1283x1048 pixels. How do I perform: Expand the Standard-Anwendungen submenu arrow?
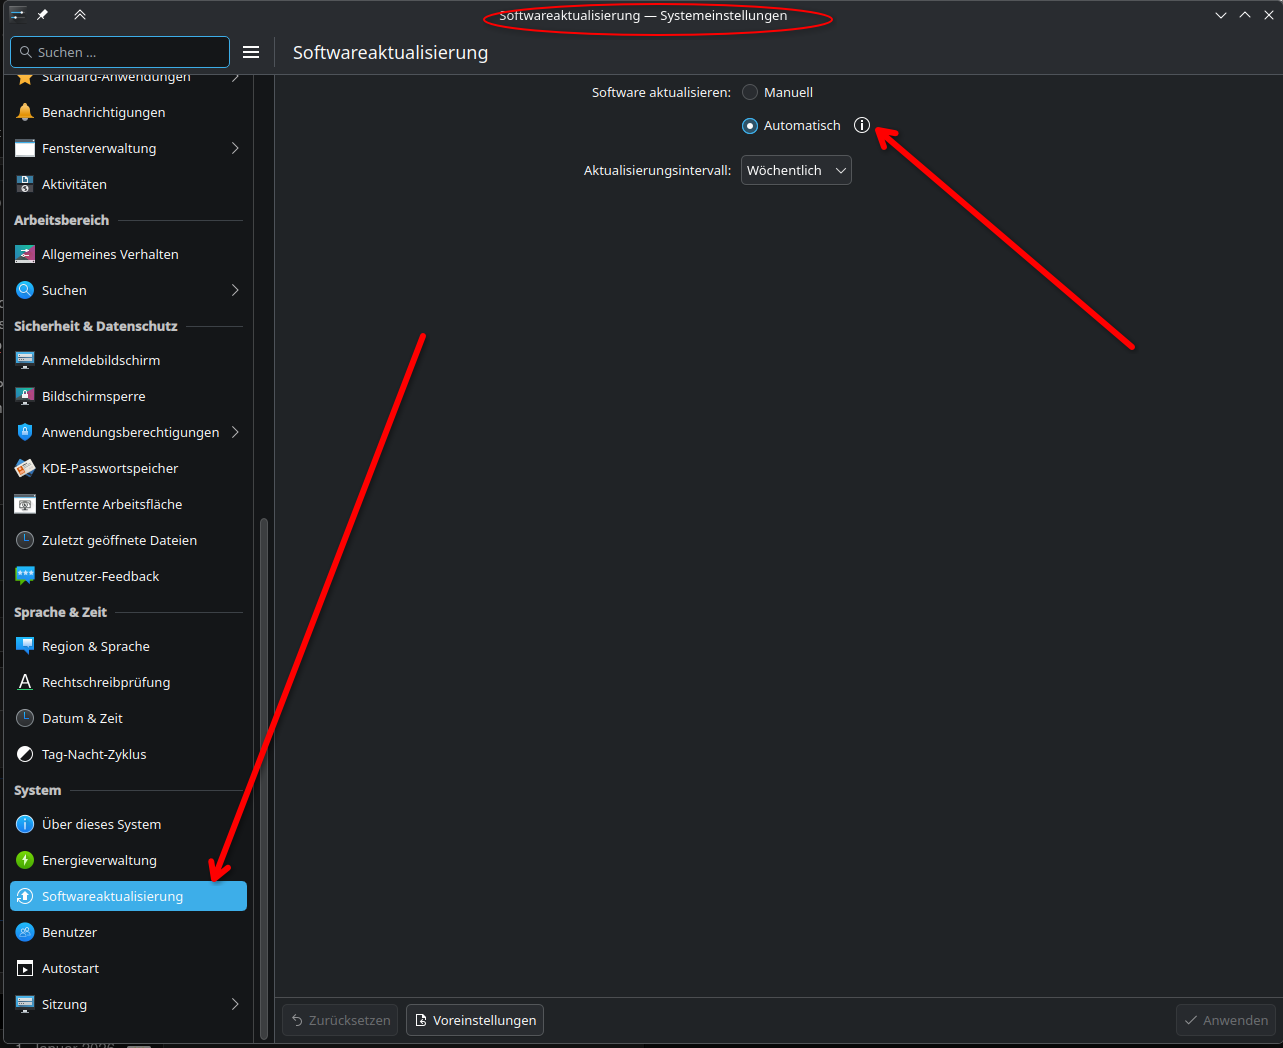tap(235, 77)
